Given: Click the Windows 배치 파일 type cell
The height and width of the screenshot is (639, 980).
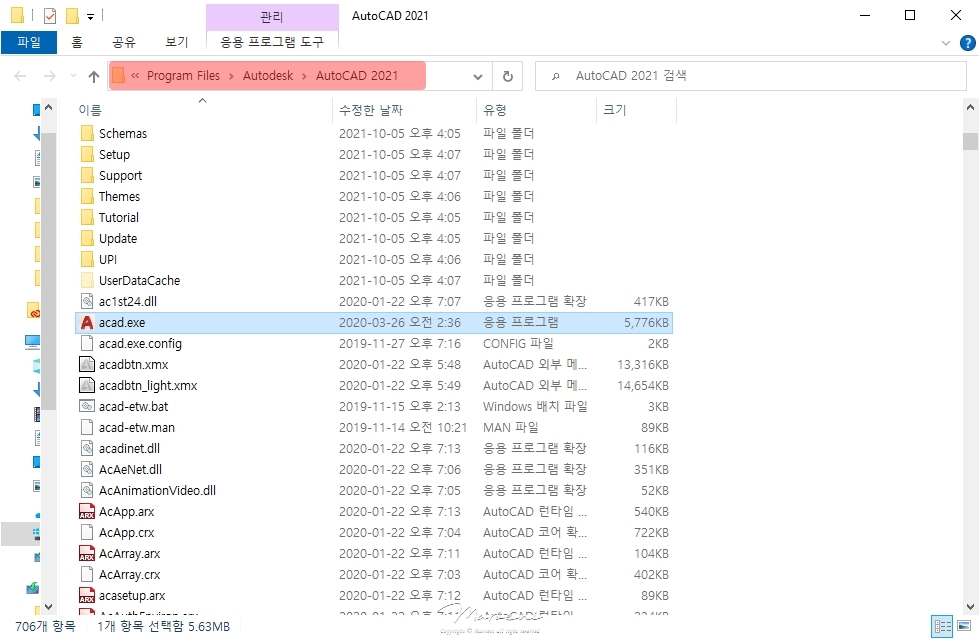Looking at the screenshot, I should pos(535,406).
